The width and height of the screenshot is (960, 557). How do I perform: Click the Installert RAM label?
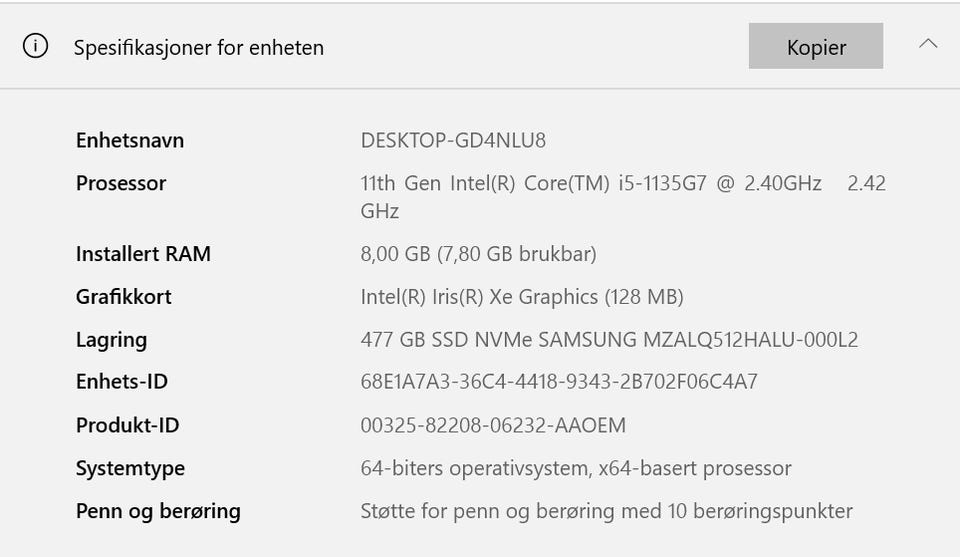coord(143,254)
